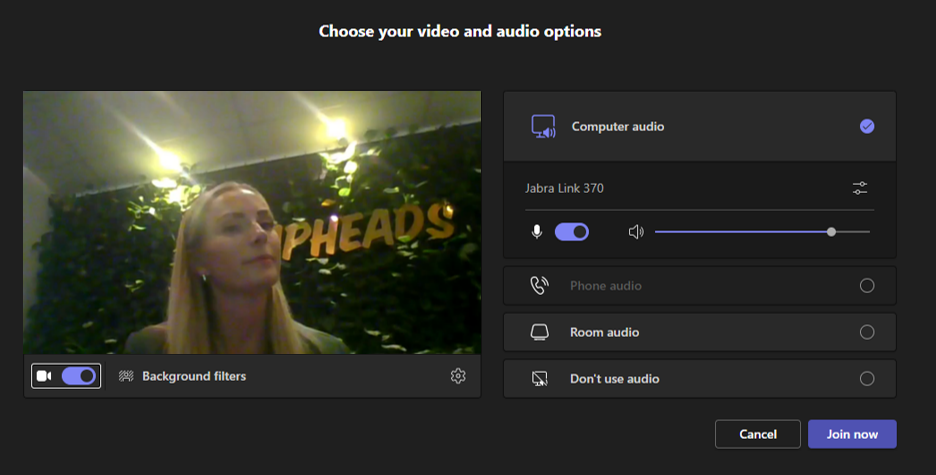Select the Phone audio radio button
Viewport: 936px width, 475px height.
[867, 286]
